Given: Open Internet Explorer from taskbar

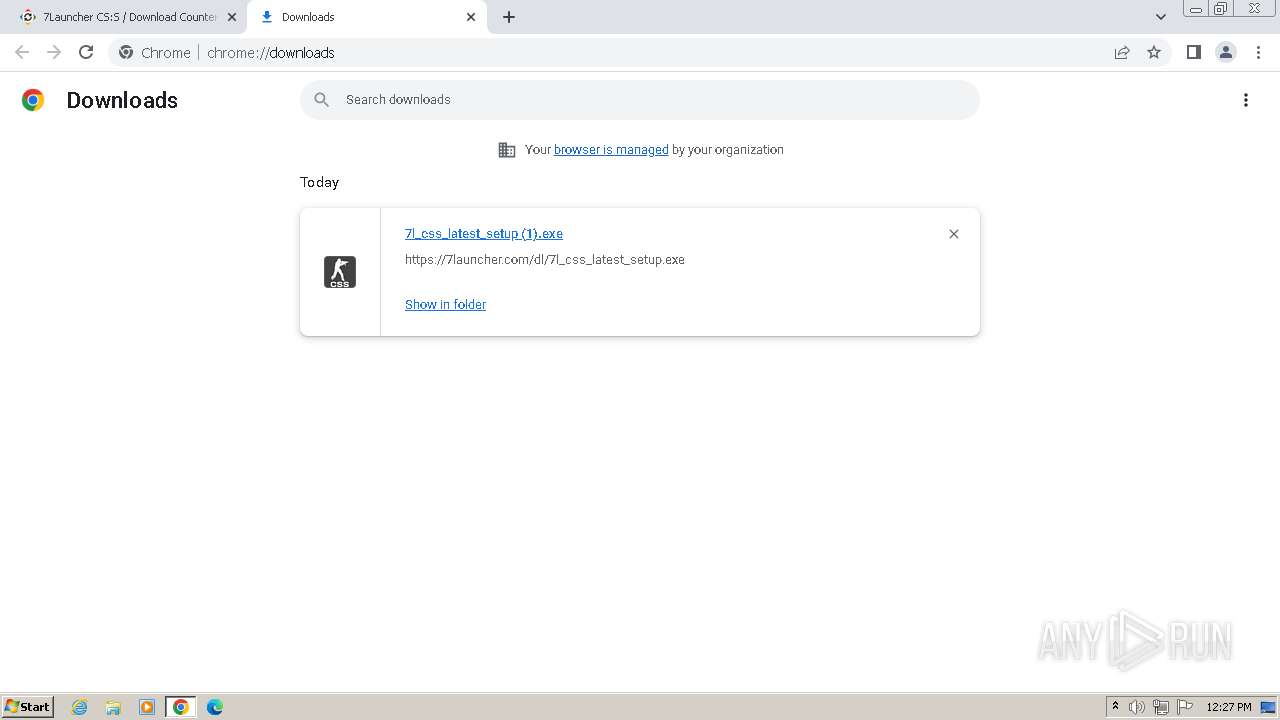Looking at the screenshot, I should click(80, 707).
